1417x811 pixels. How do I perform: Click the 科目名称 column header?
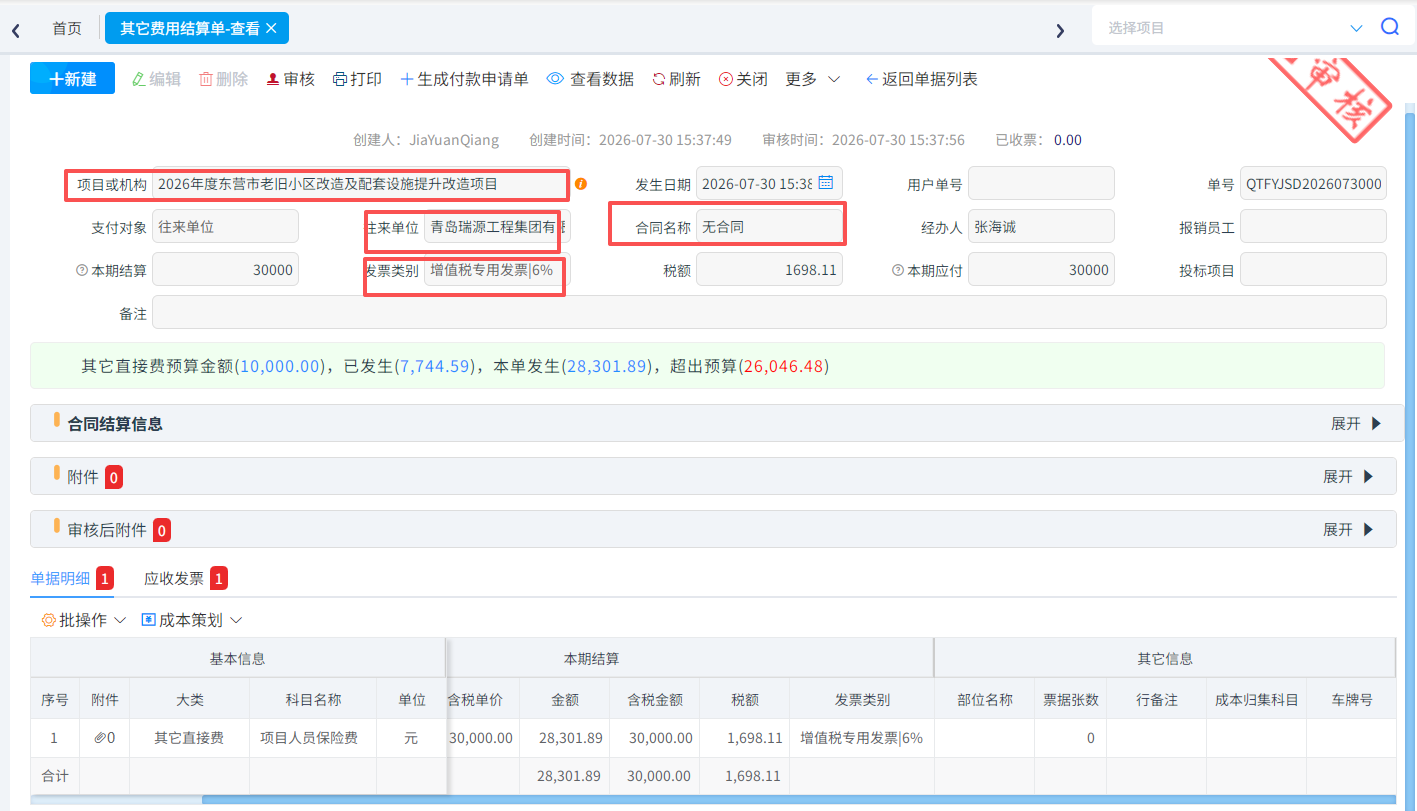point(313,700)
